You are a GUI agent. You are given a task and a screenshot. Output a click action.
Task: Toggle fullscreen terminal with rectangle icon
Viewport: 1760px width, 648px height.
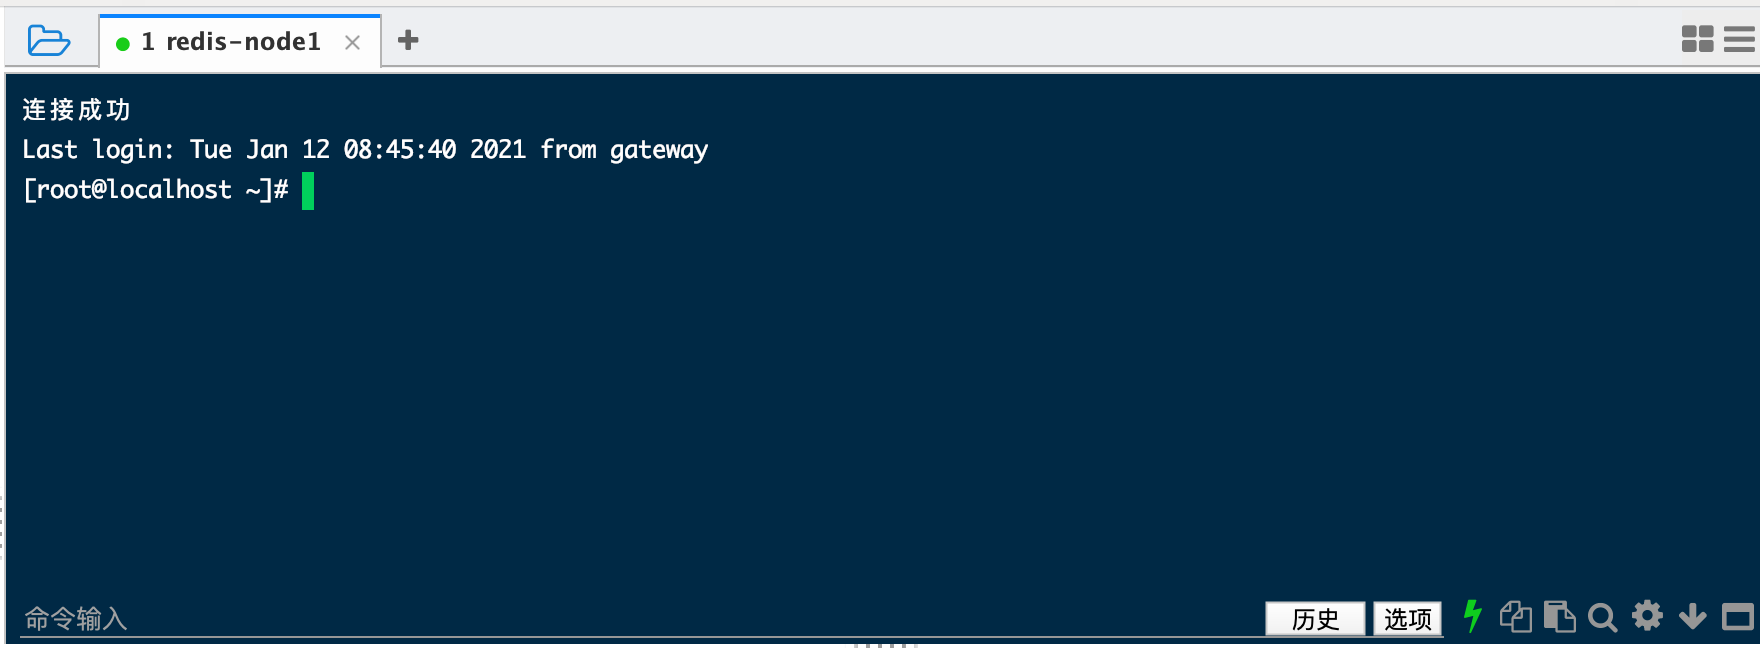point(1737,617)
